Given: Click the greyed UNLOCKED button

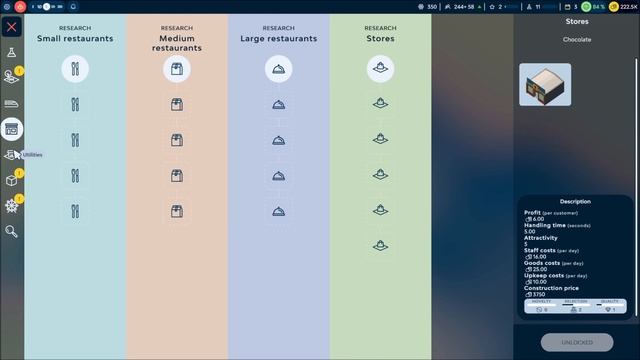Looking at the screenshot, I should 577,342.
